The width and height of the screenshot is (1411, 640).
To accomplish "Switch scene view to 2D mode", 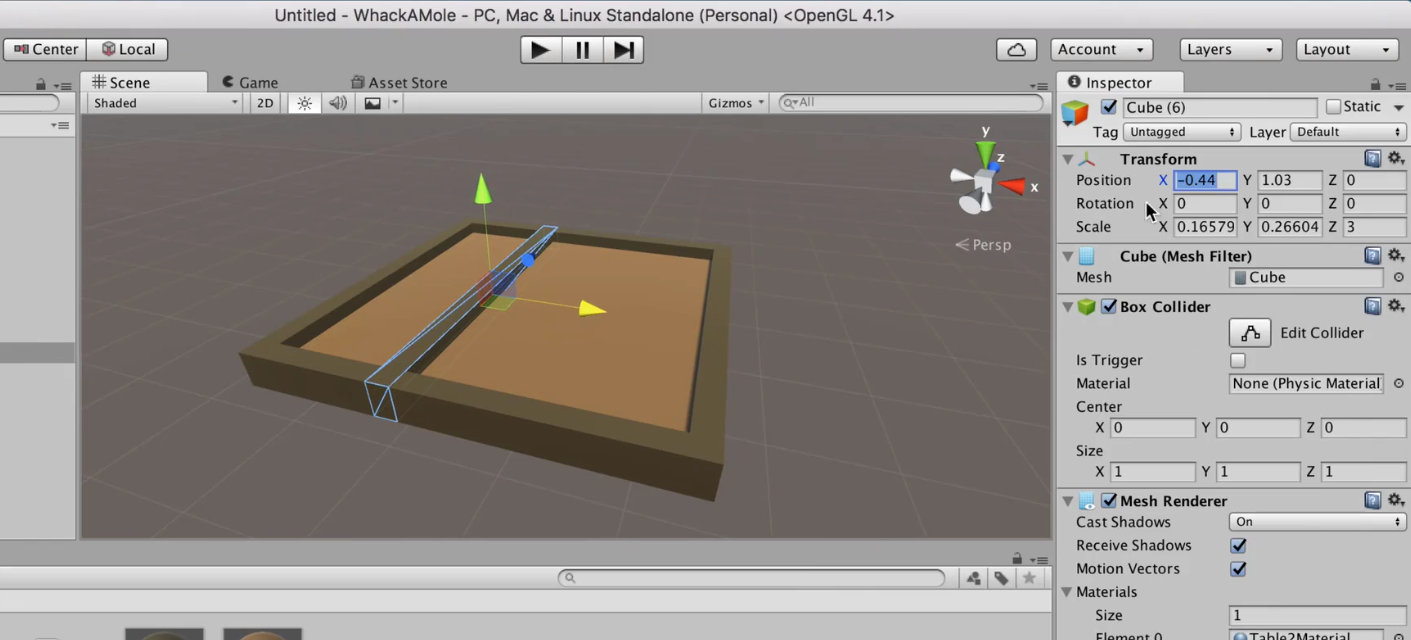I will coord(264,103).
